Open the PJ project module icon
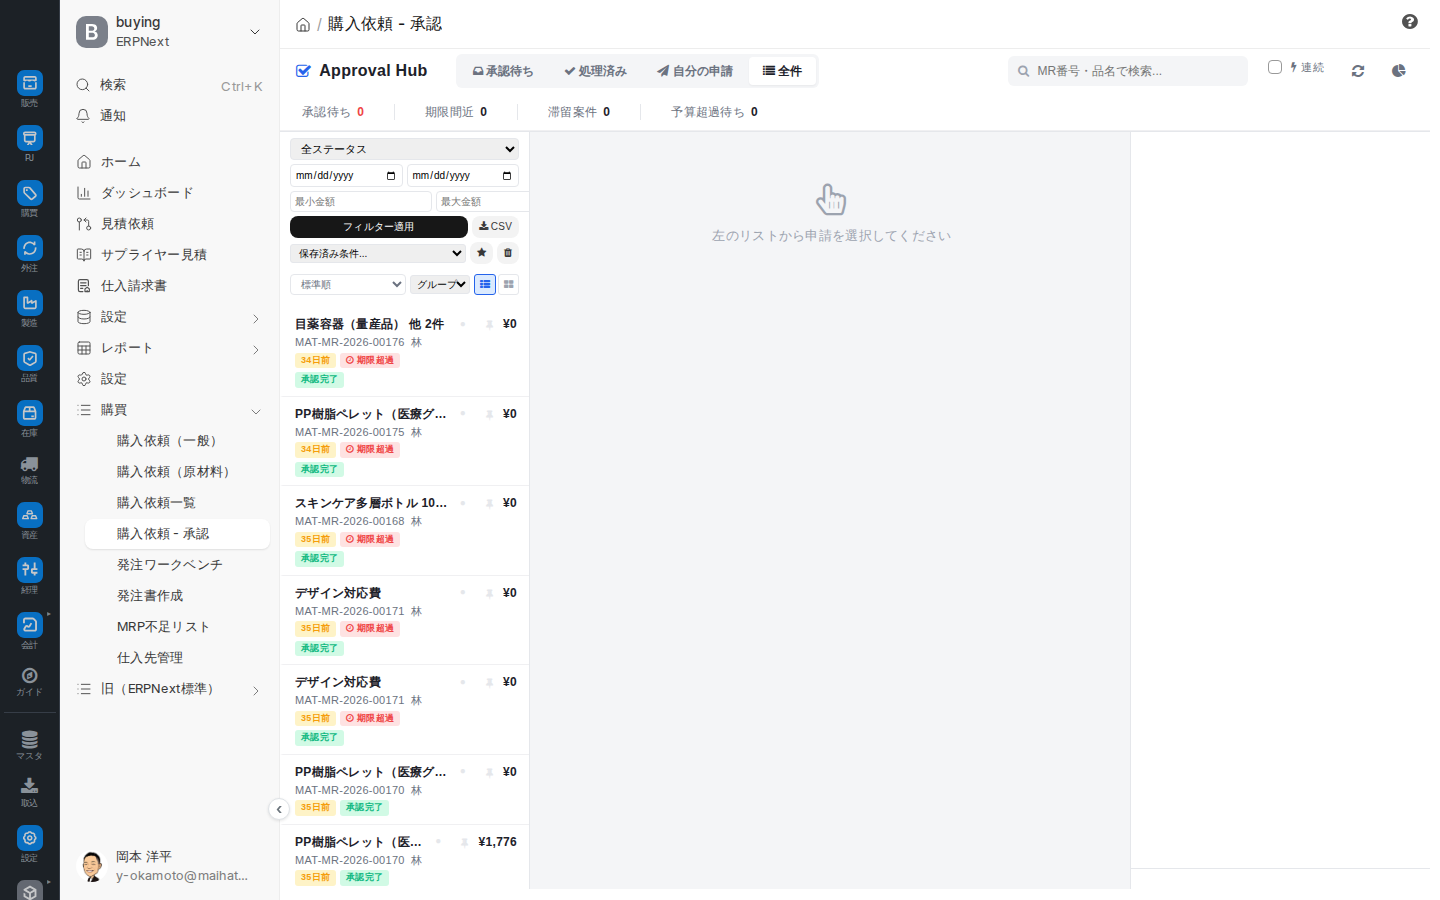Image resolution: width=1440 pixels, height=900 pixels. (30, 138)
